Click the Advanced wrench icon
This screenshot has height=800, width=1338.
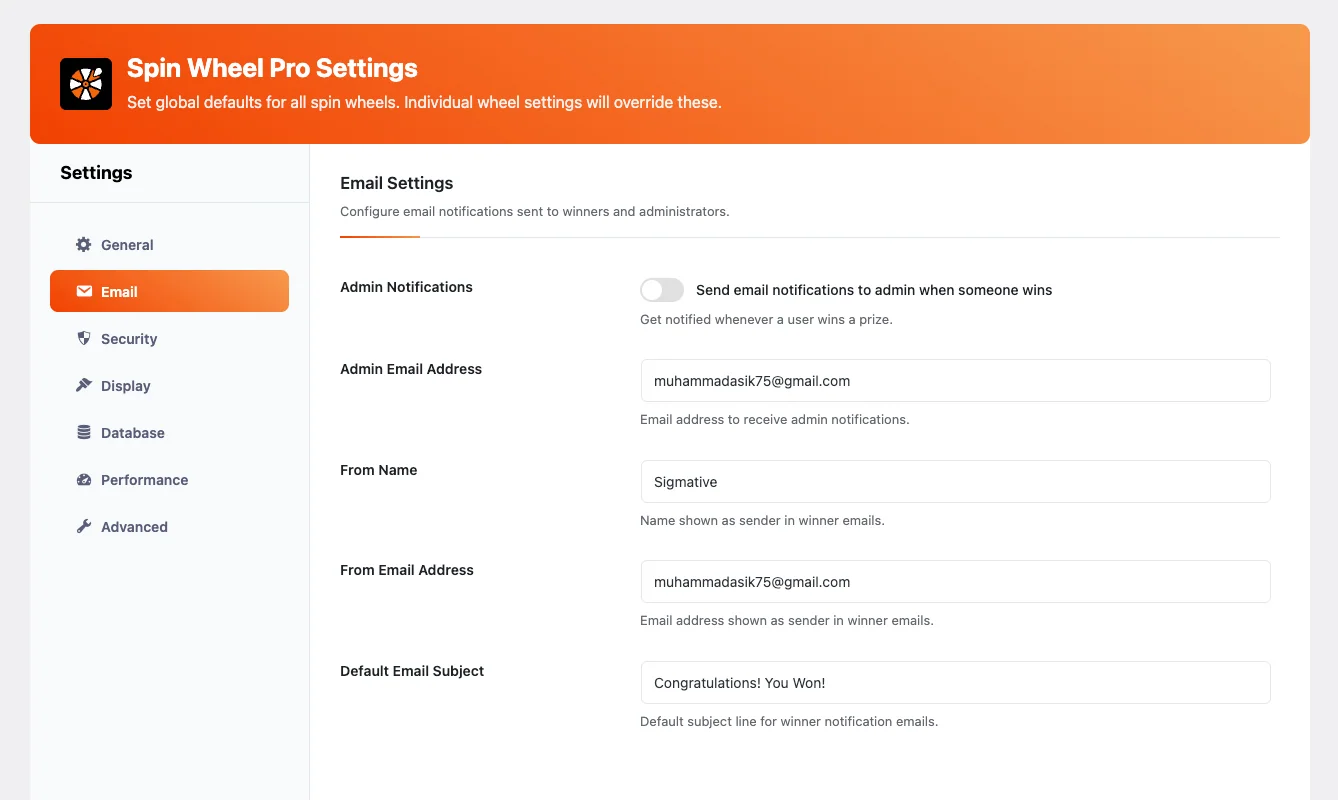pos(83,526)
